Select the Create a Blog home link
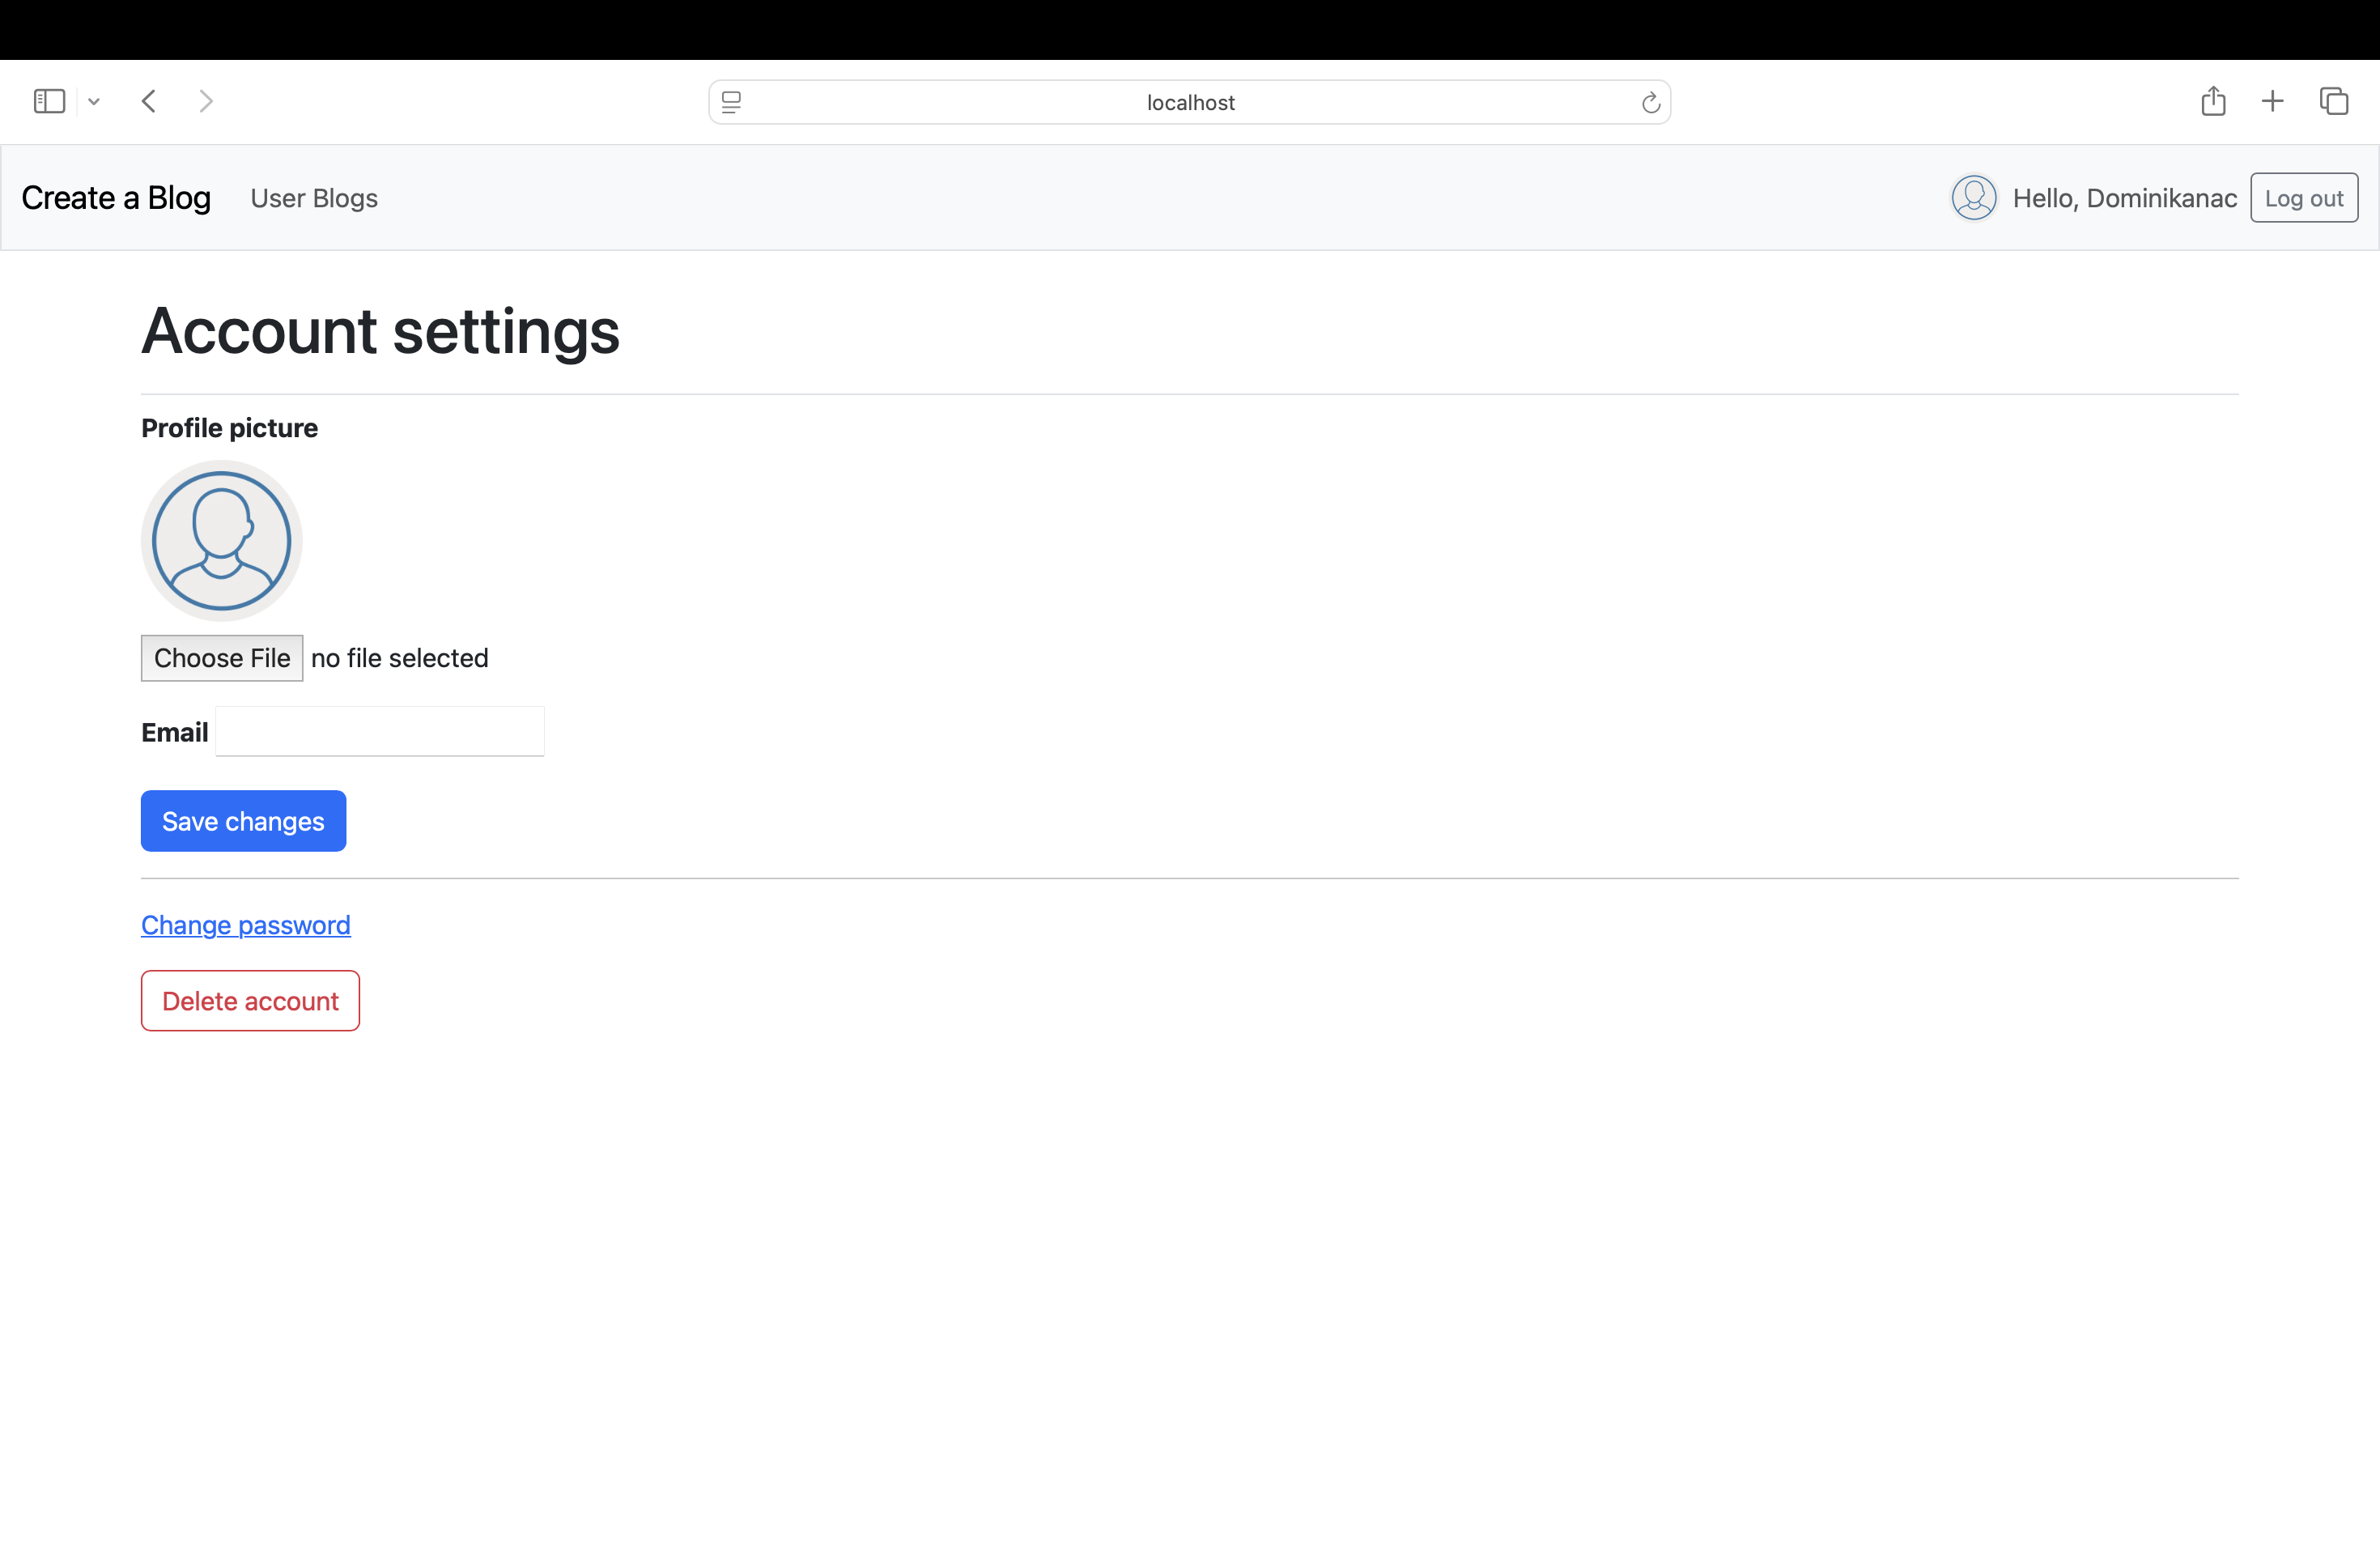Viewport: 2380px width, 1548px height. pyautogui.click(x=115, y=197)
